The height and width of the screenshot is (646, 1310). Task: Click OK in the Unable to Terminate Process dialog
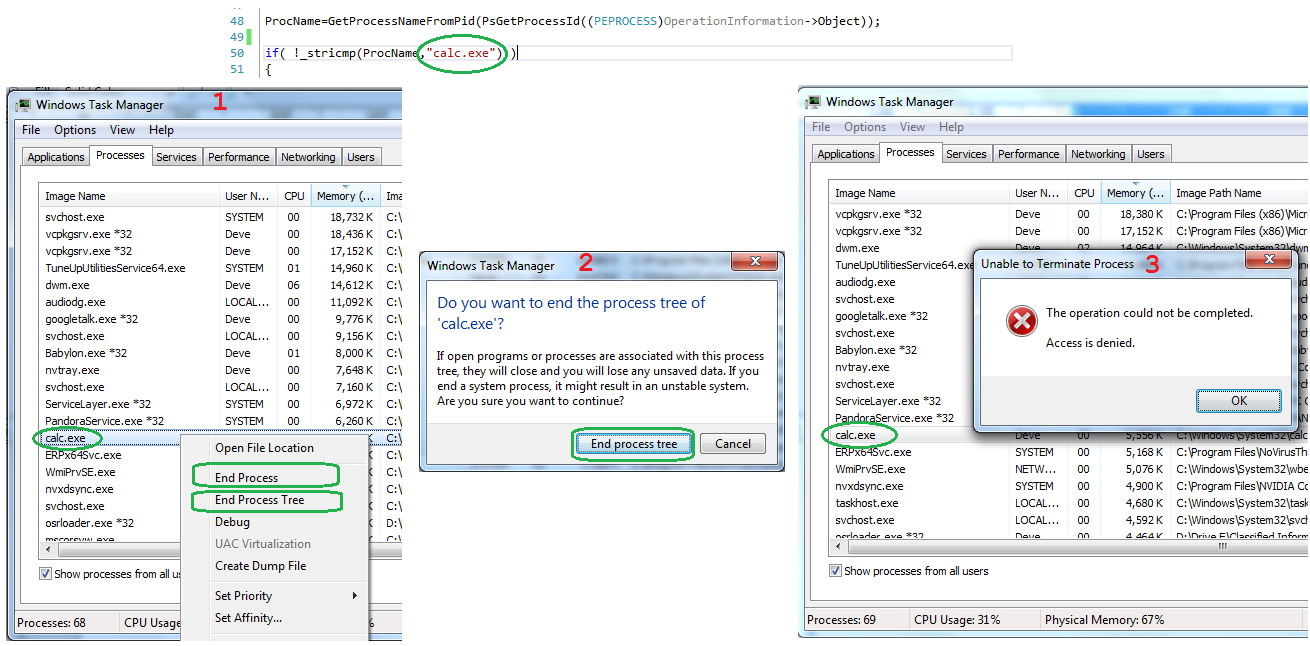pos(1238,401)
